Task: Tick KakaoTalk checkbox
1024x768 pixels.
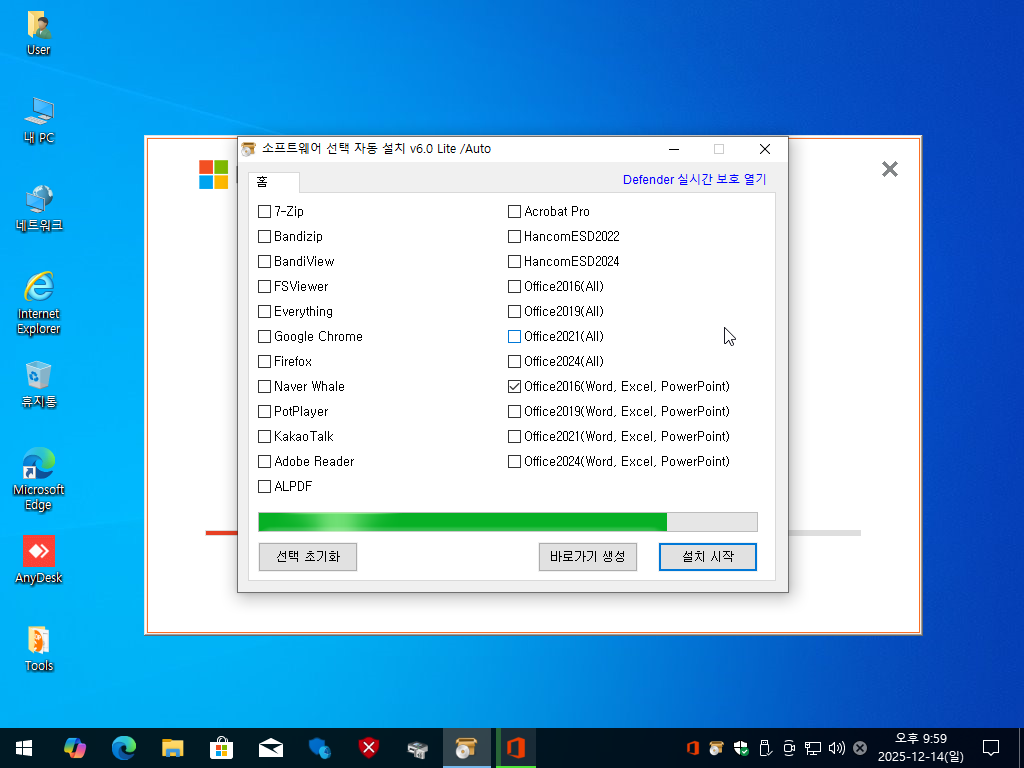Action: pos(264,436)
